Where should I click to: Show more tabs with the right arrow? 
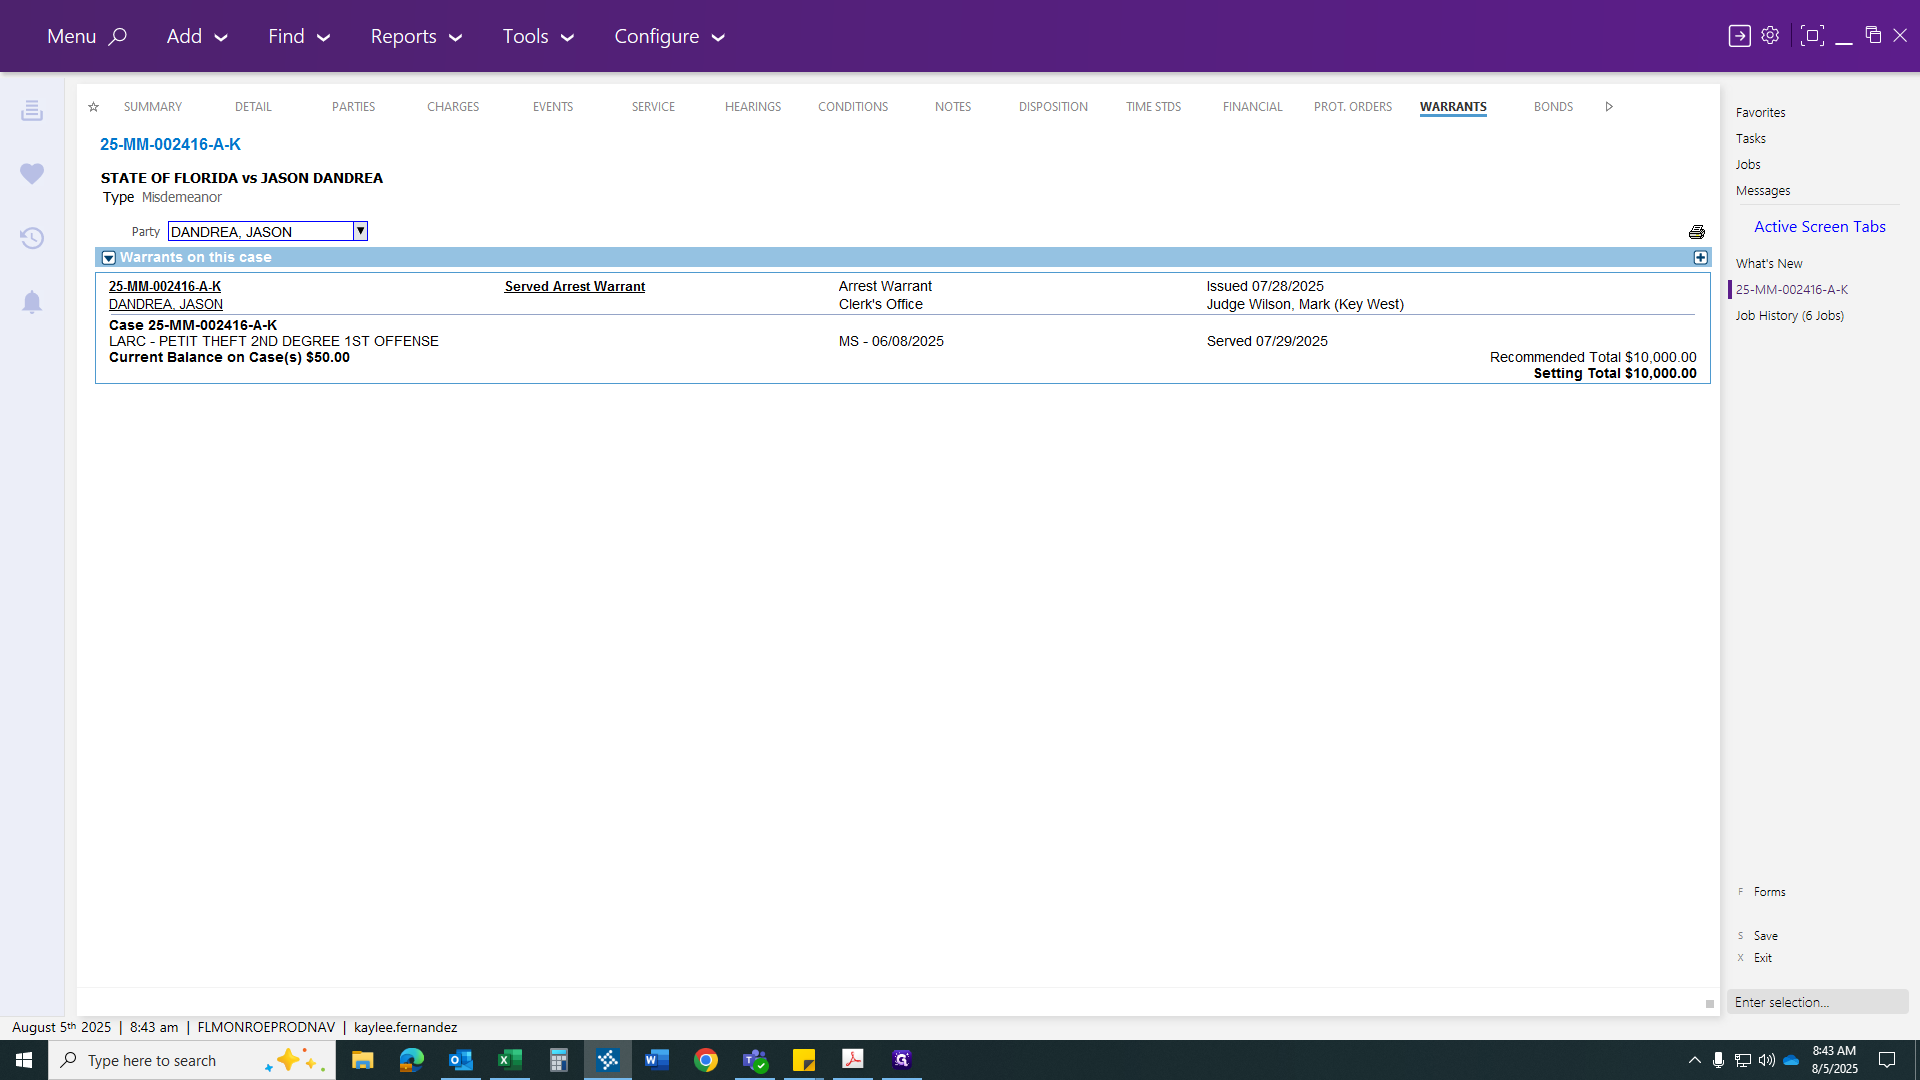pyautogui.click(x=1609, y=107)
